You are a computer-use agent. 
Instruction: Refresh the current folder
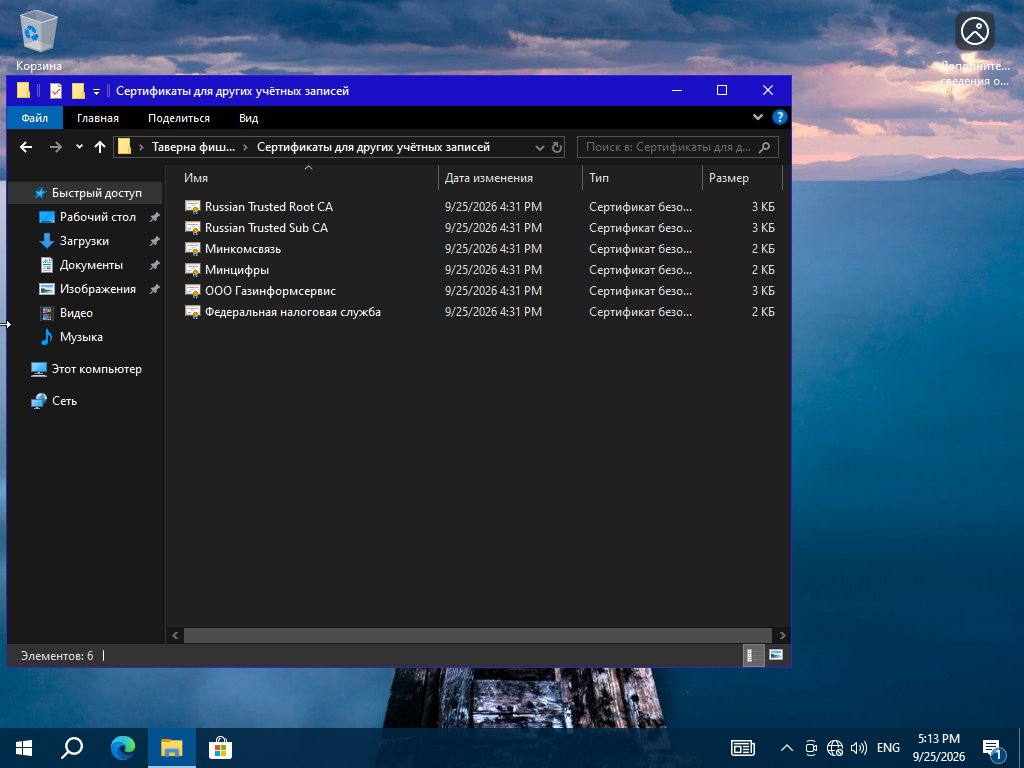[x=557, y=147]
